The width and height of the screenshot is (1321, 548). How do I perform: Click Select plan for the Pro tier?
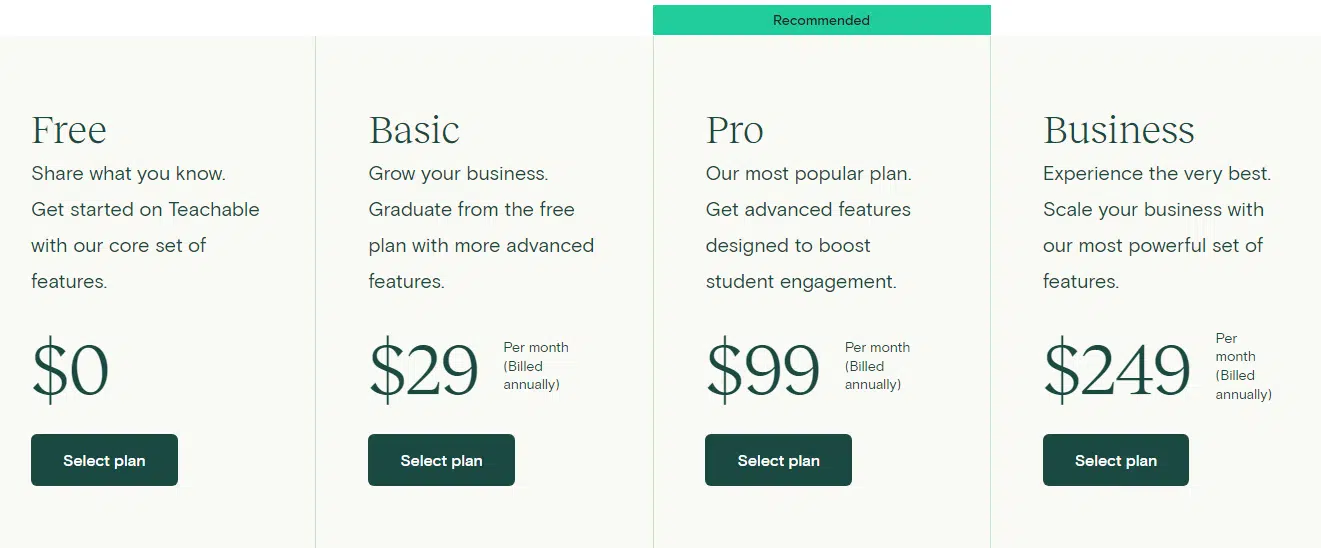point(778,460)
